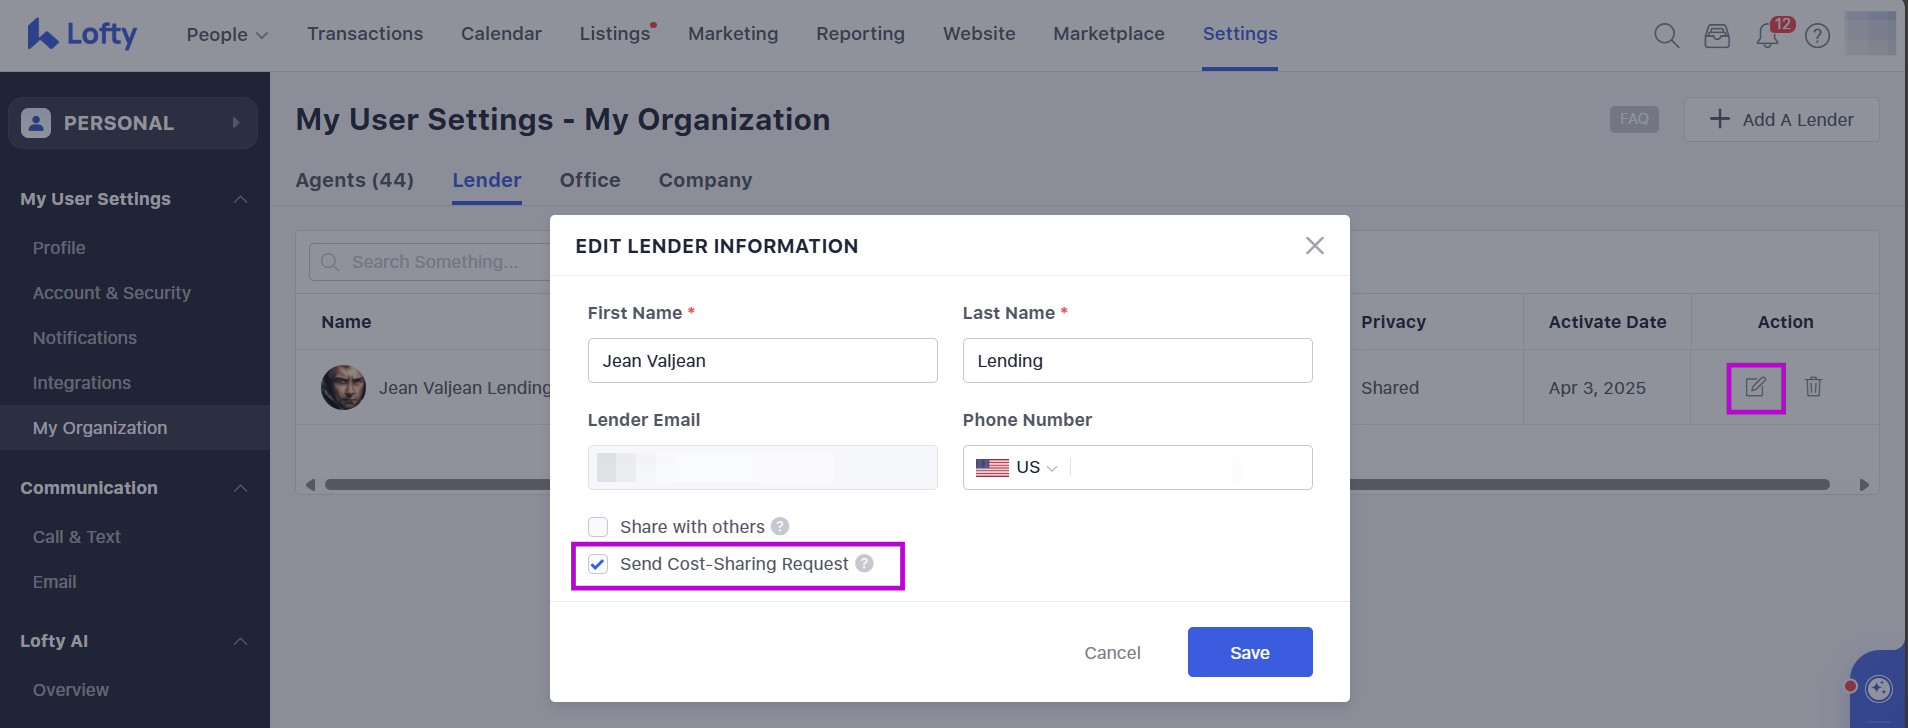1908x728 pixels.
Task: Open the inbox tray icon
Action: 1717,36
